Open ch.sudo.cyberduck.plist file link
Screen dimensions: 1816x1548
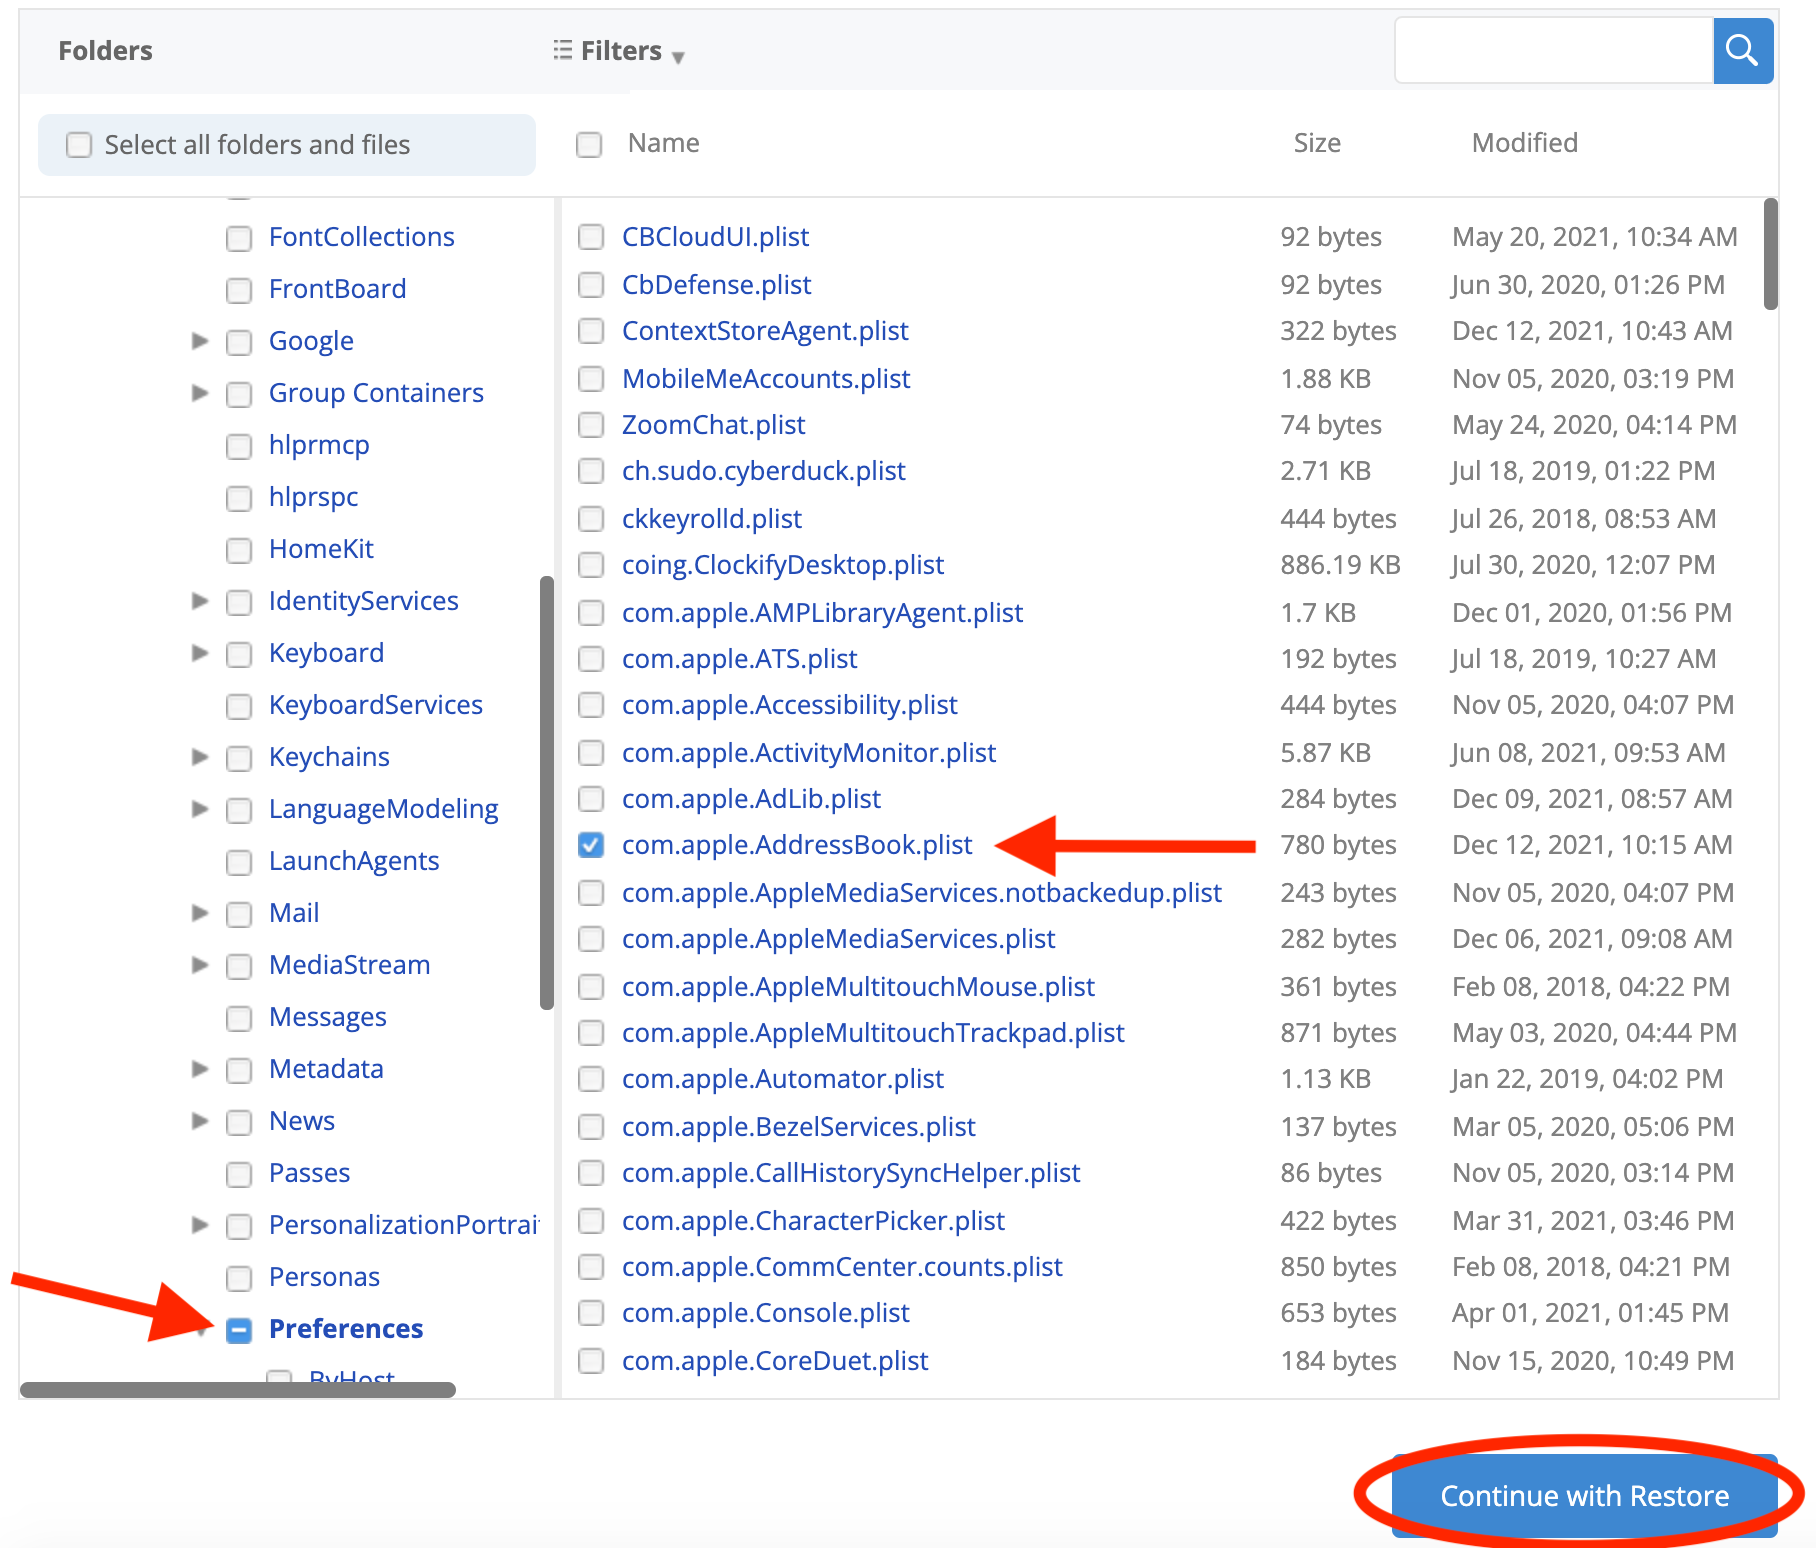764,471
